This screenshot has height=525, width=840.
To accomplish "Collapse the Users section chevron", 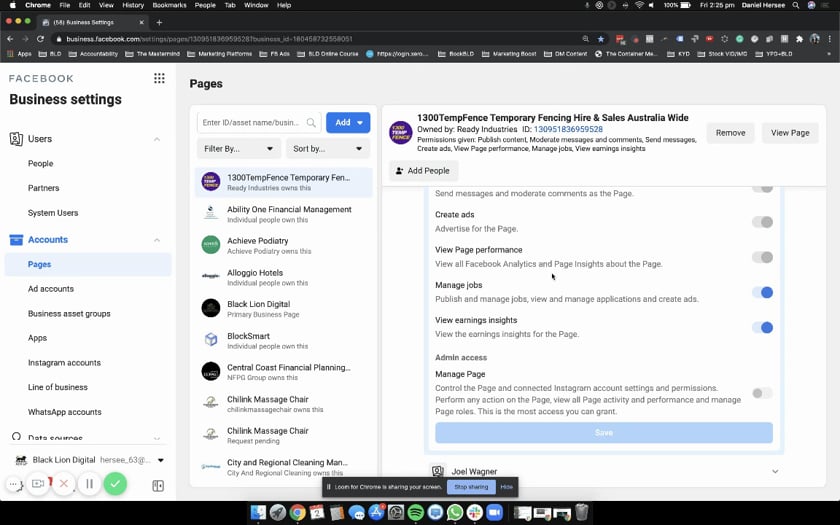I will point(157,139).
